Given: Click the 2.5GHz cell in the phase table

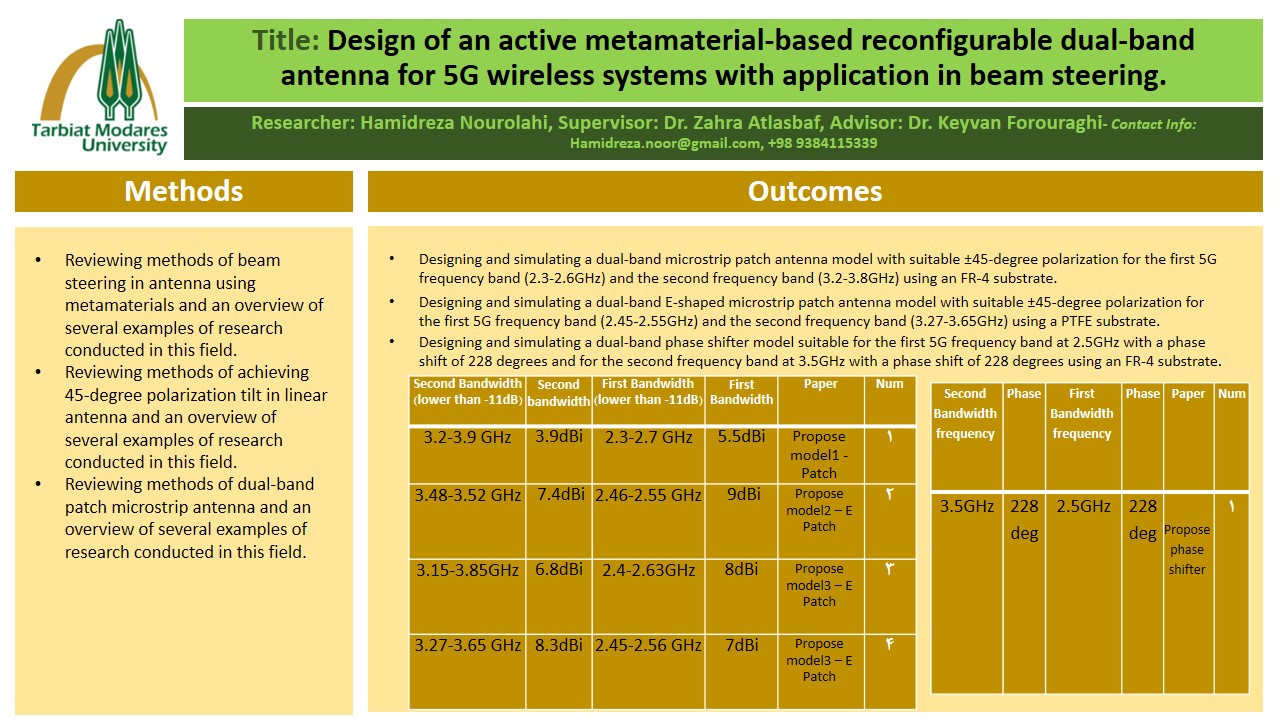Looking at the screenshot, I should tap(1083, 507).
